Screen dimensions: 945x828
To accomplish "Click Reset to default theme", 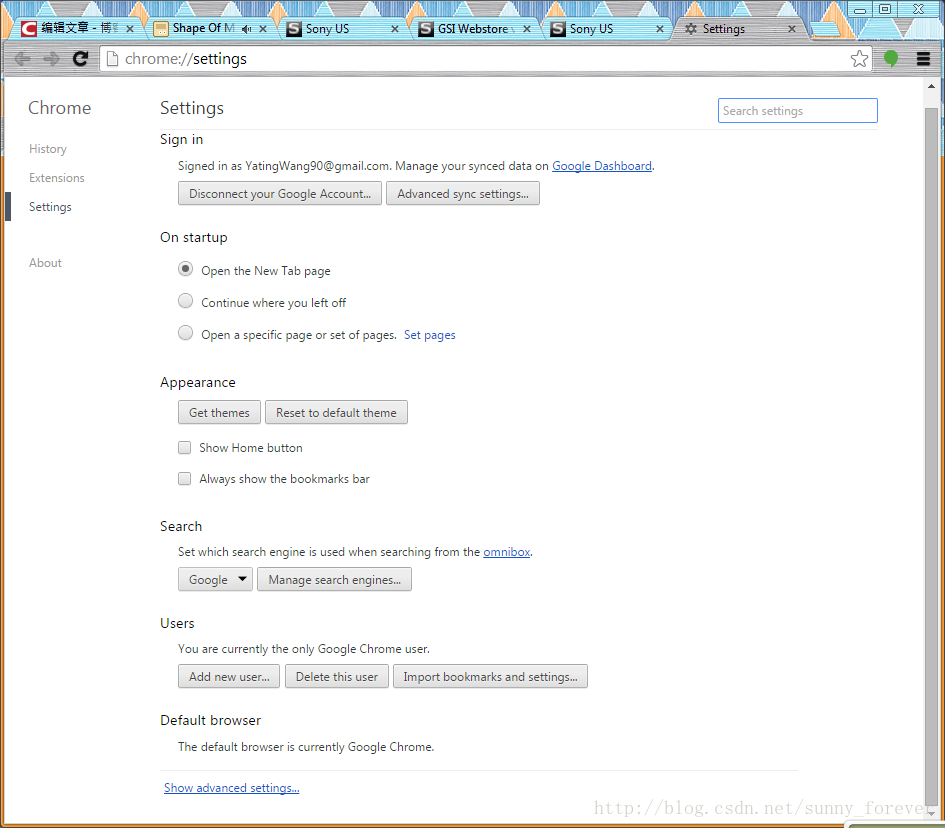I will pyautogui.click(x=336, y=412).
